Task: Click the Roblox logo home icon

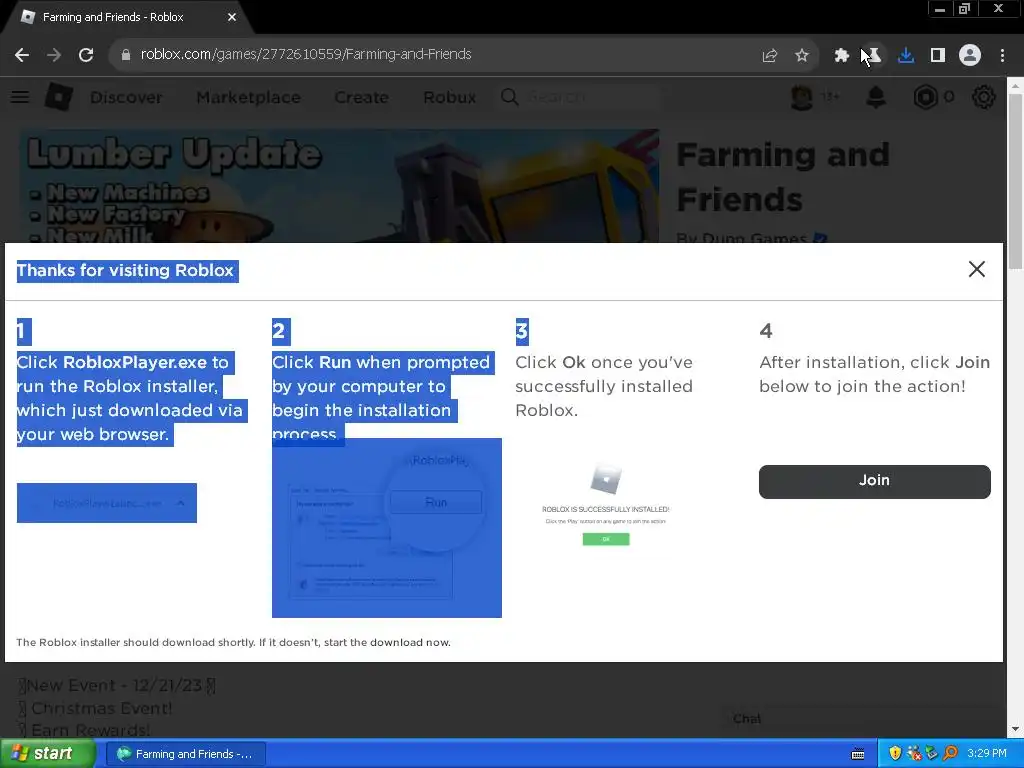Action: (x=59, y=97)
